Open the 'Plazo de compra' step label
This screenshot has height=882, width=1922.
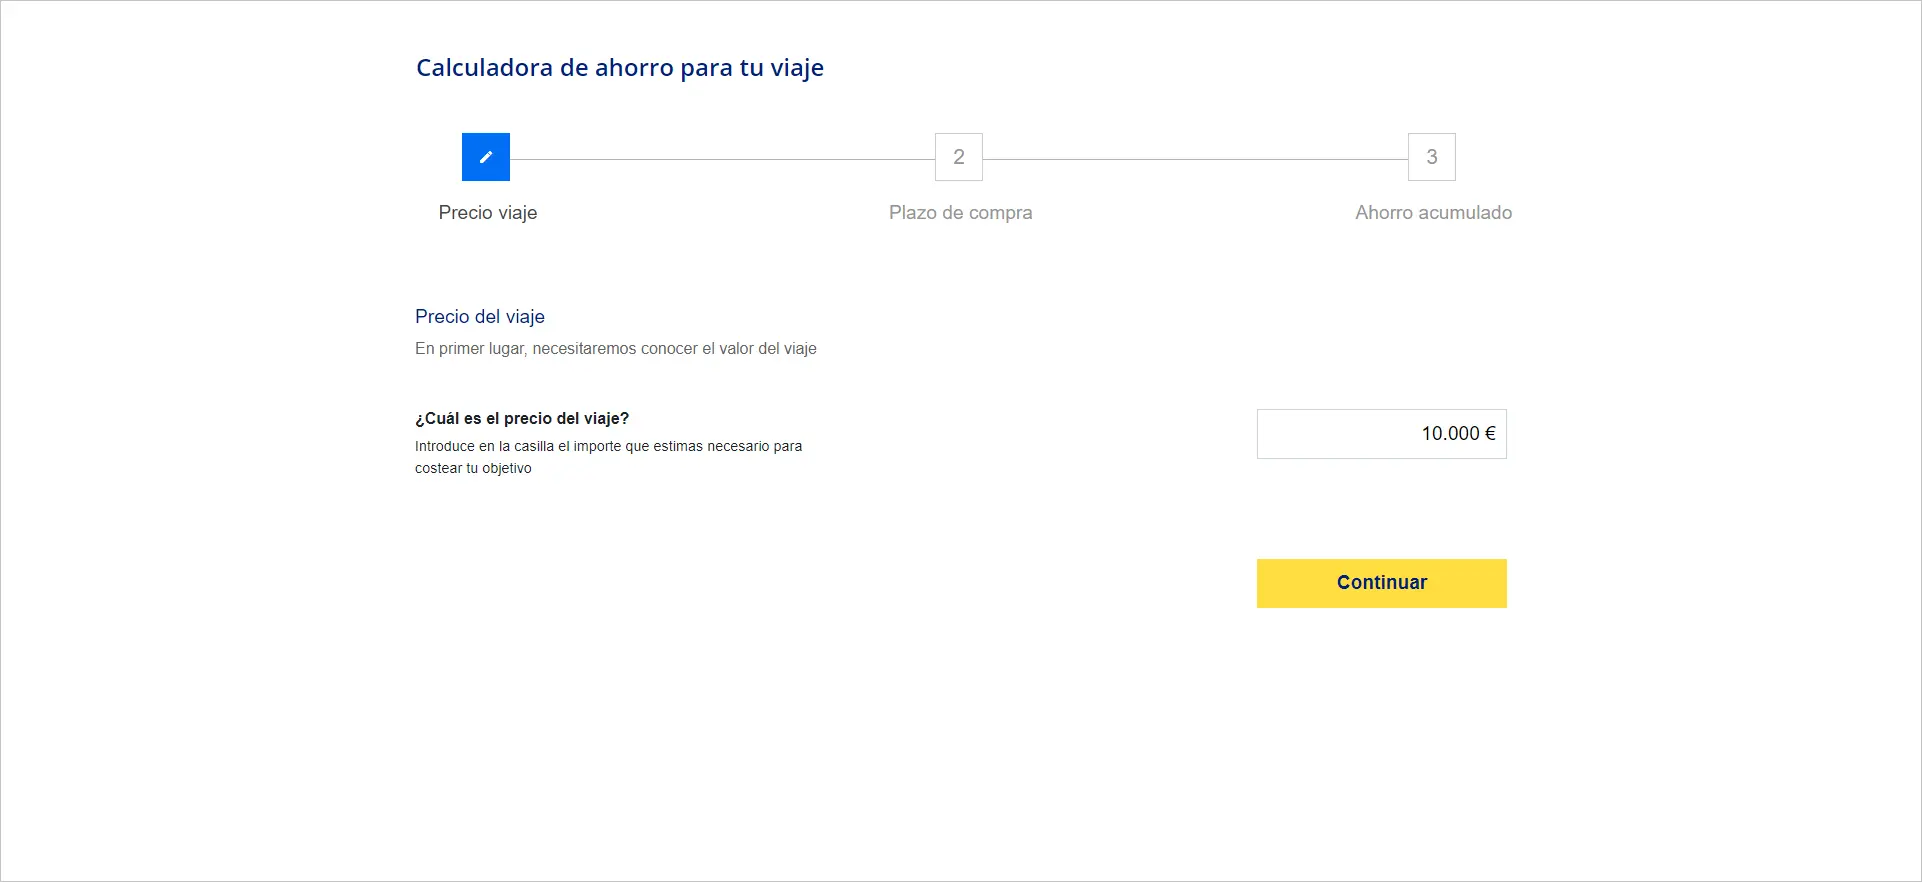960,213
